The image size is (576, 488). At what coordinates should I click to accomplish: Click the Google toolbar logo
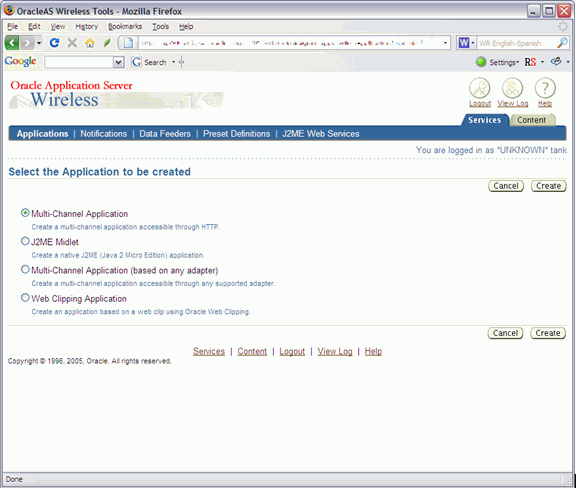click(21, 61)
